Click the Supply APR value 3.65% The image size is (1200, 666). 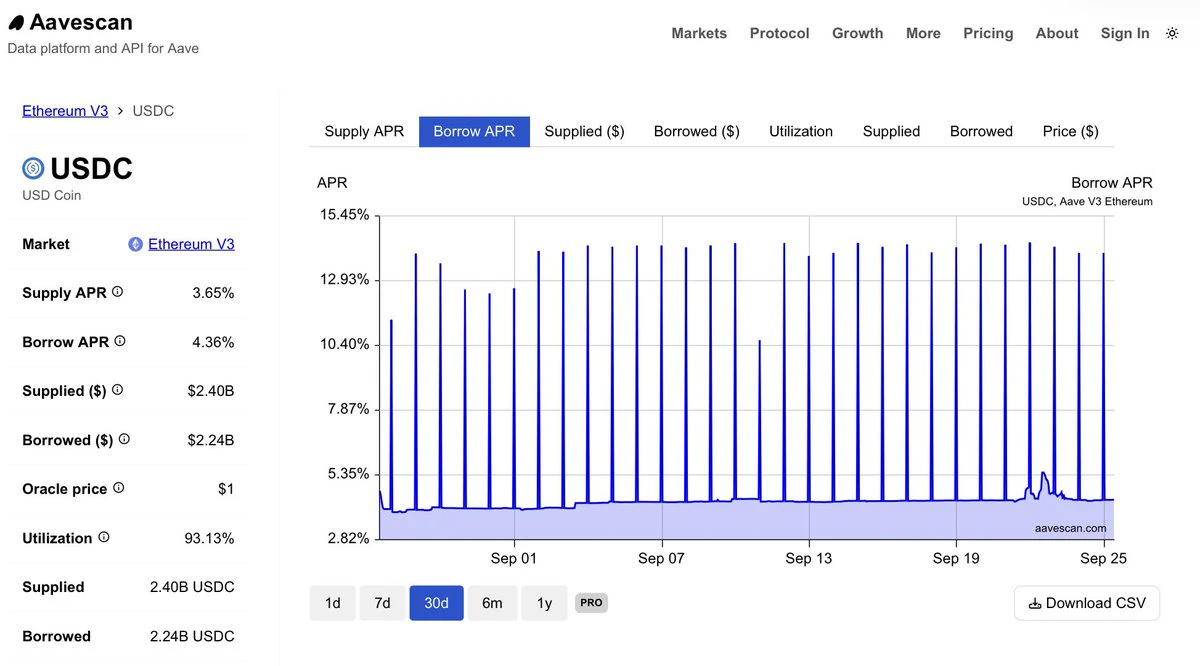(213, 293)
